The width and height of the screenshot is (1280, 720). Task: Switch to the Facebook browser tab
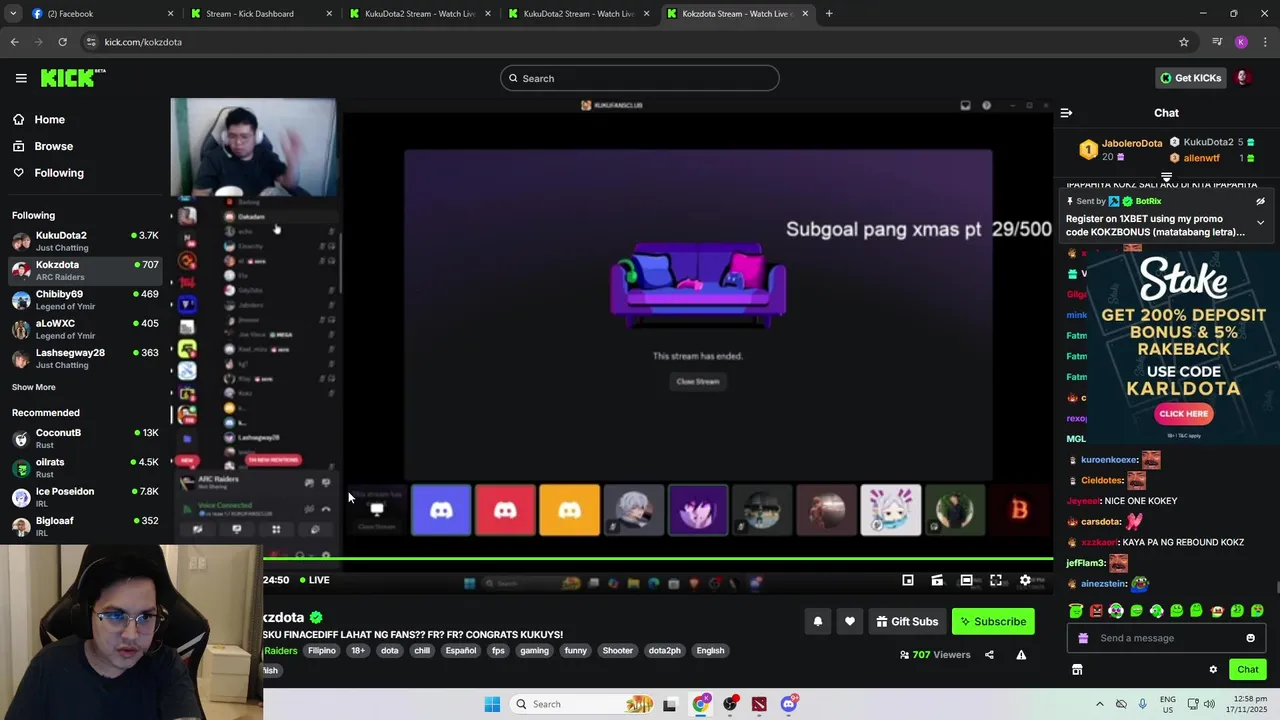coord(100,14)
